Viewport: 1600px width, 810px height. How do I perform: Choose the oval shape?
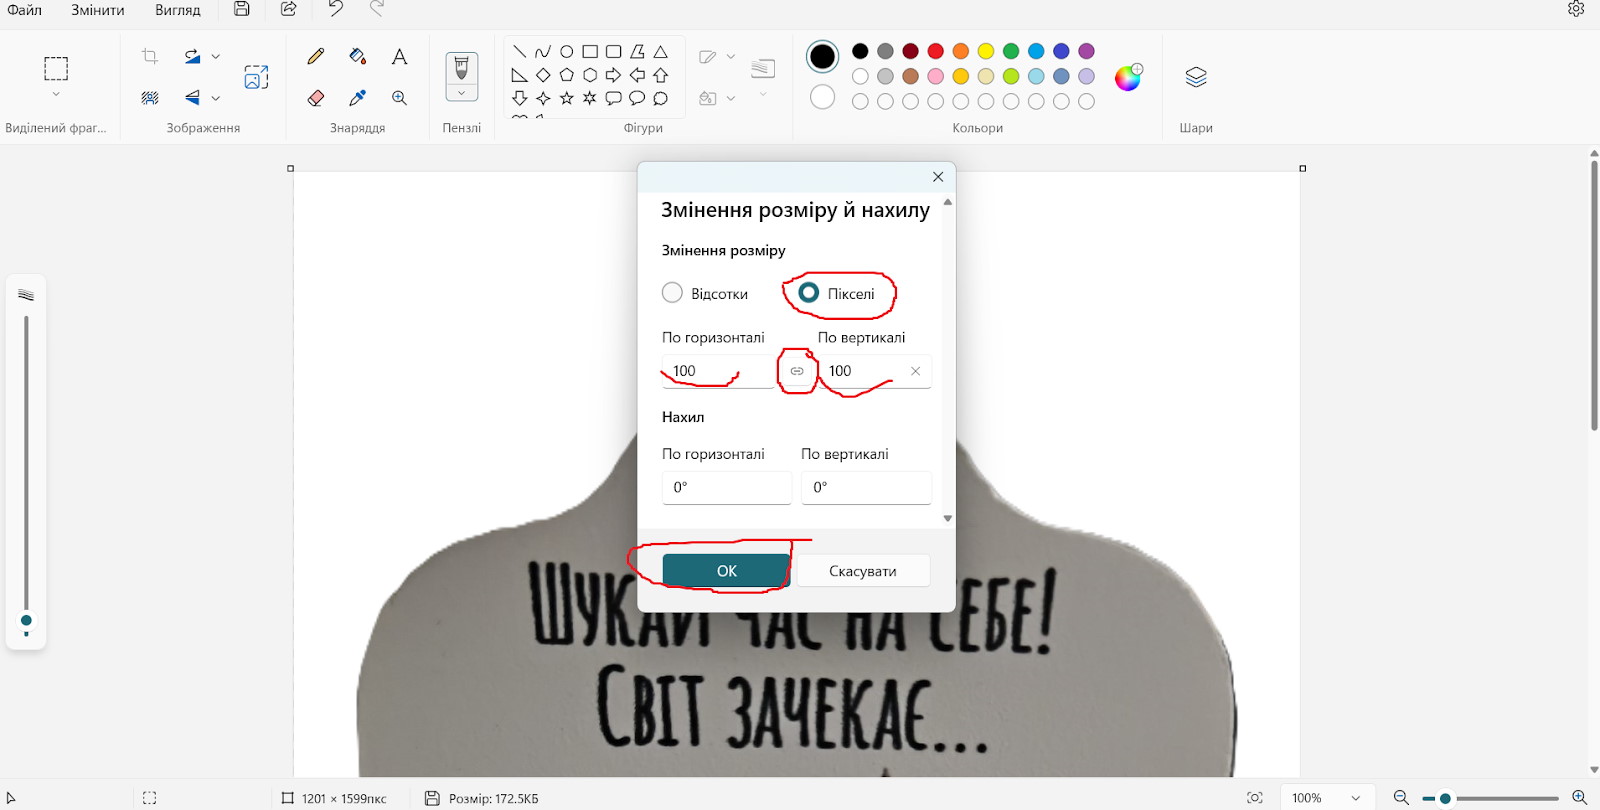566,51
